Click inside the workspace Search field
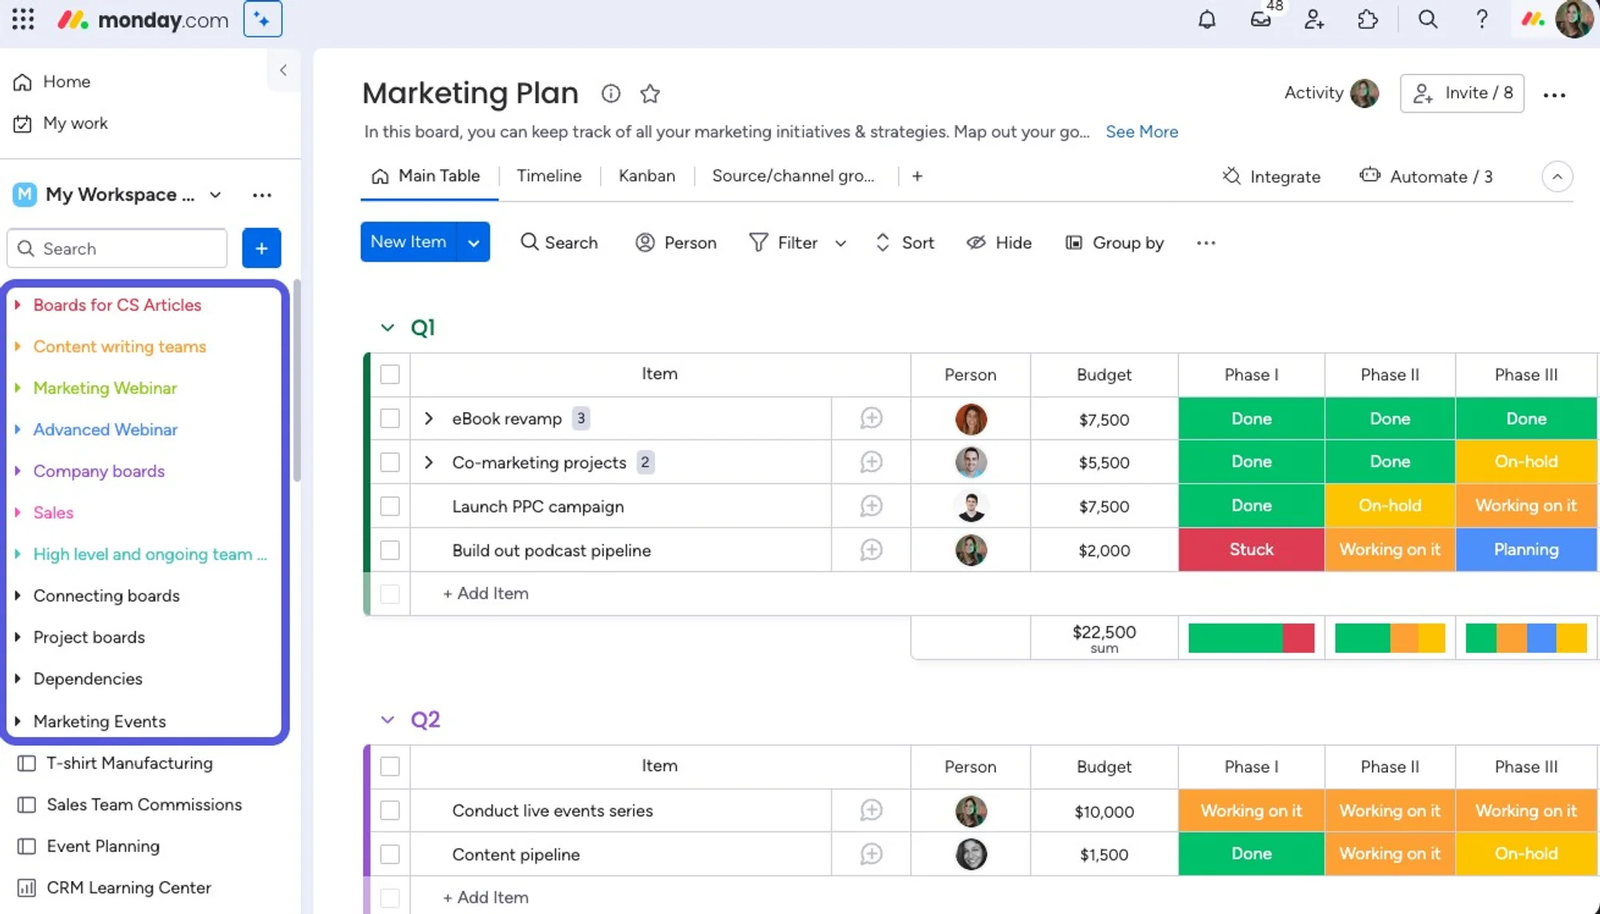 116,248
